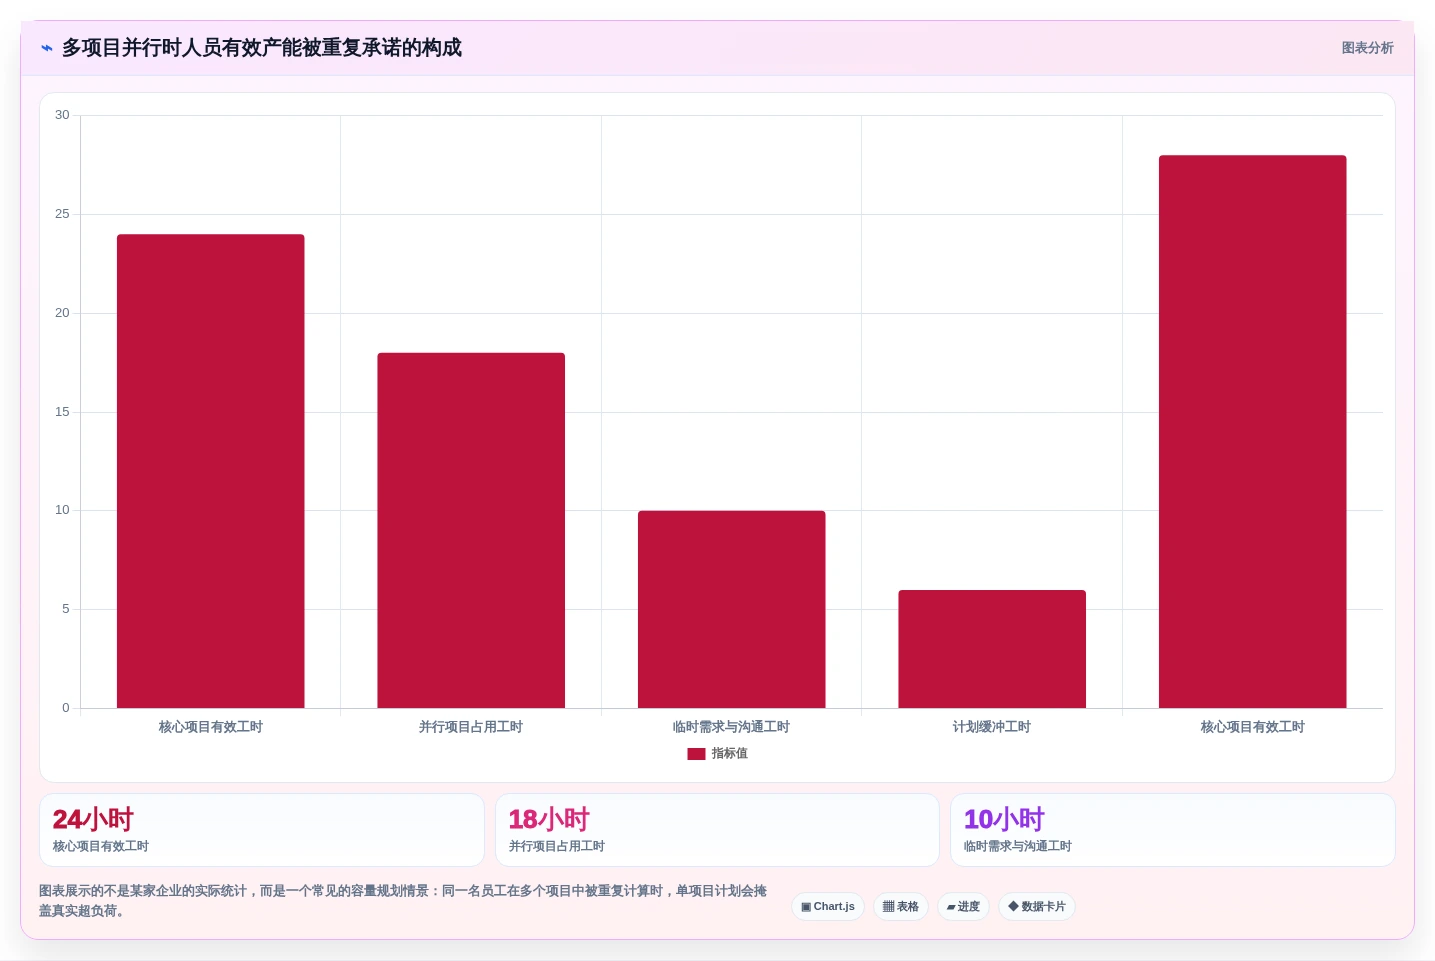The width and height of the screenshot is (1435, 961).
Task: Click the 核心项目有效工时 caption under 24小时
Action: tap(101, 846)
